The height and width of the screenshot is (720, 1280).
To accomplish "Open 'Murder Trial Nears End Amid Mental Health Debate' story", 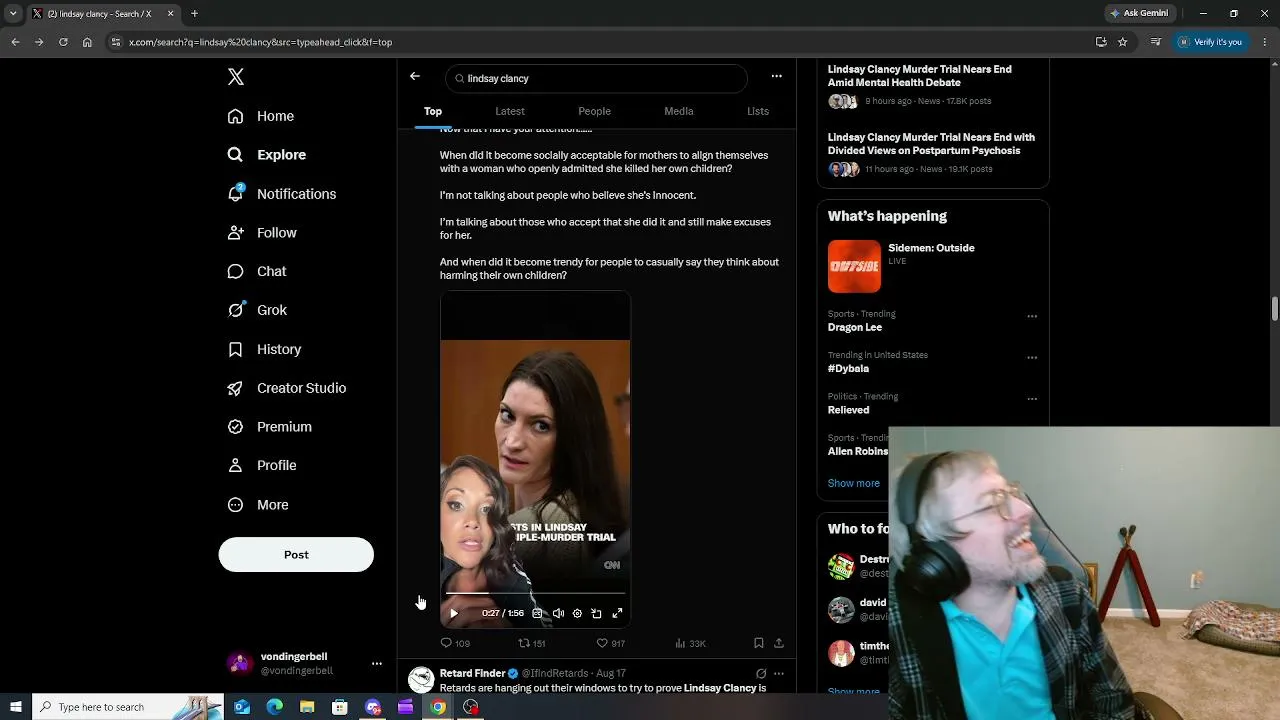I will click(920, 76).
